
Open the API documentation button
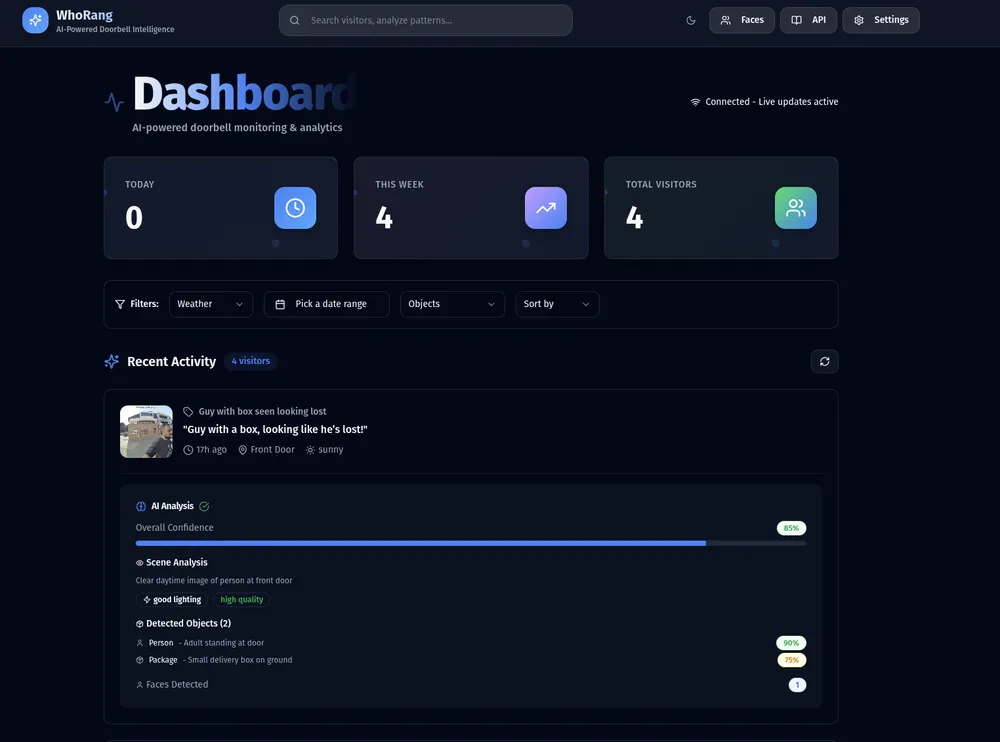pyautogui.click(x=808, y=20)
